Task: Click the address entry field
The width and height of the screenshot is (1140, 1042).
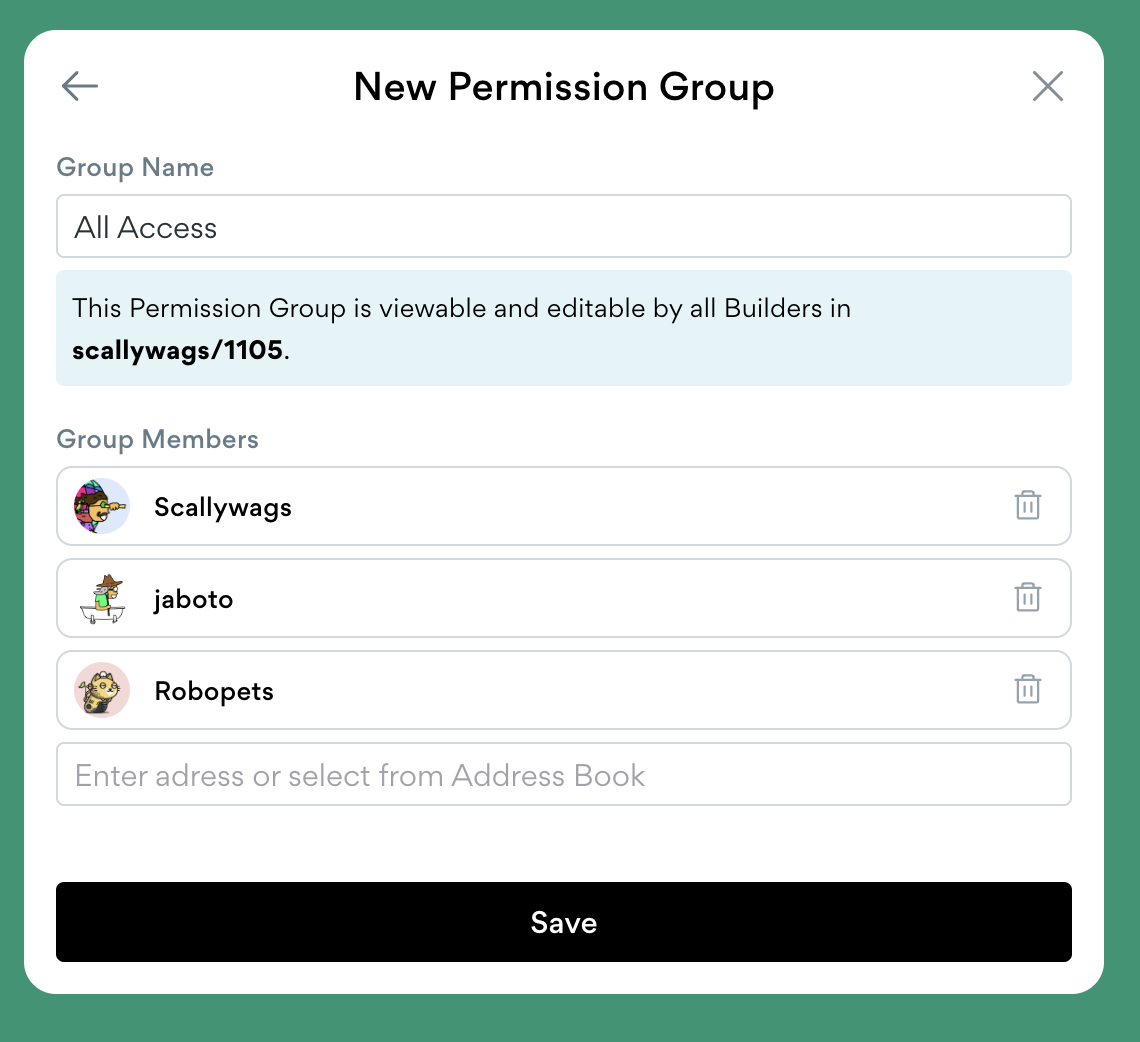Action: click(564, 775)
